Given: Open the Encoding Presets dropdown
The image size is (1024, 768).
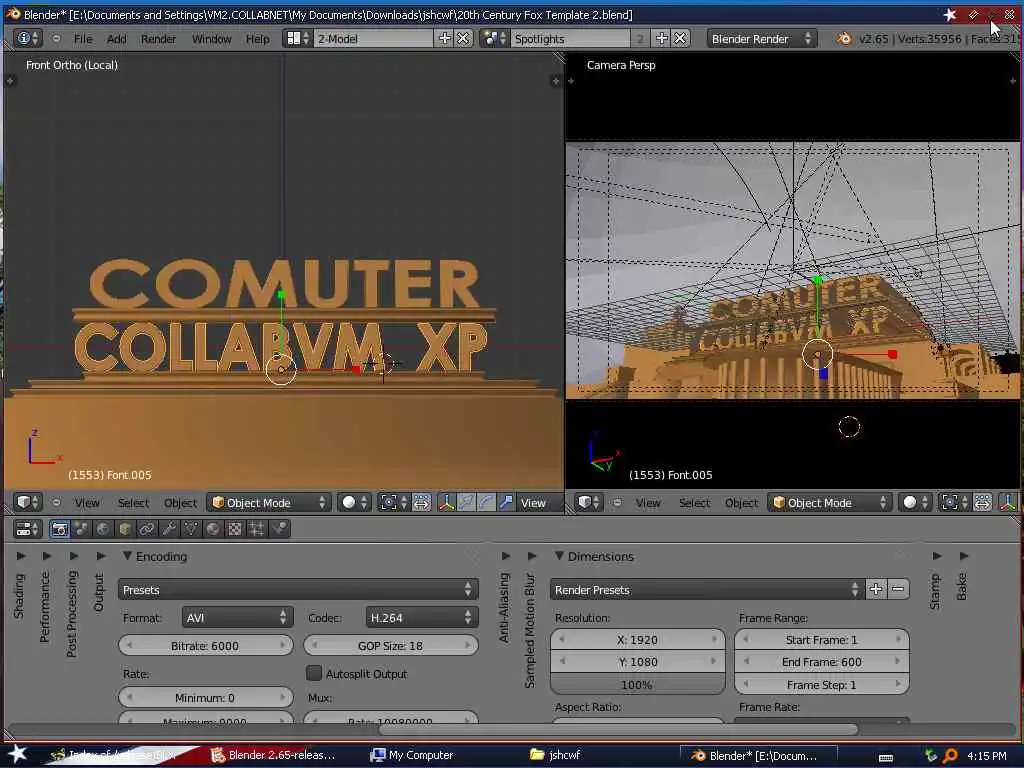Looking at the screenshot, I should pos(298,590).
